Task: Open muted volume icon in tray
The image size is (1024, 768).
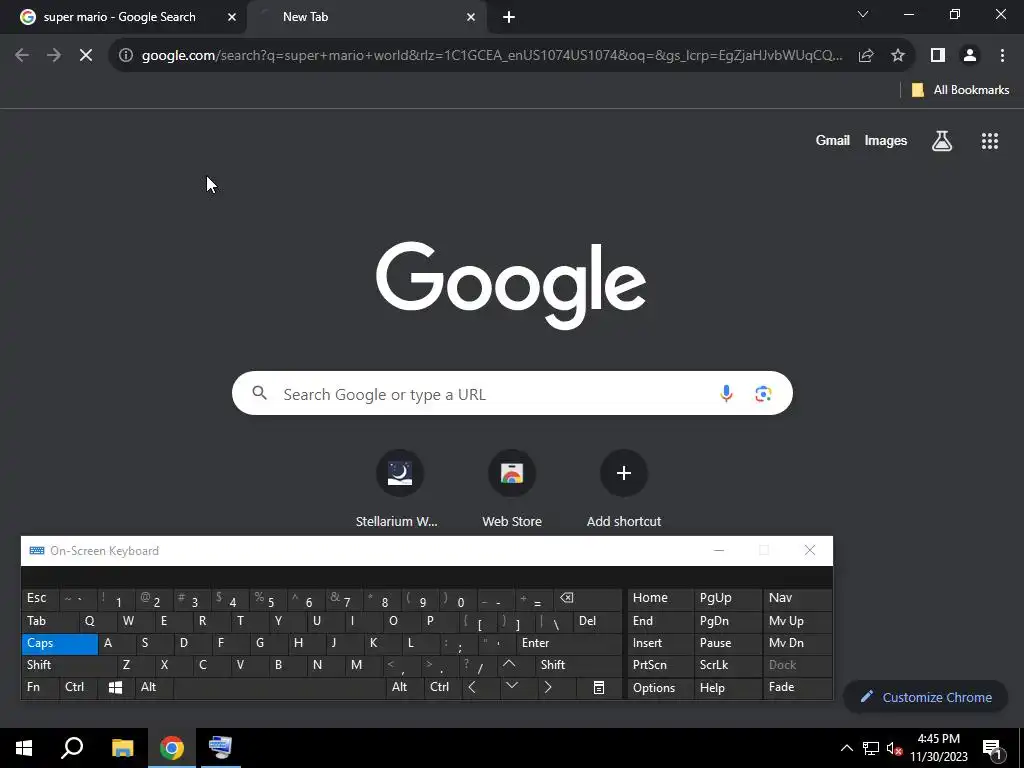Action: 894,748
